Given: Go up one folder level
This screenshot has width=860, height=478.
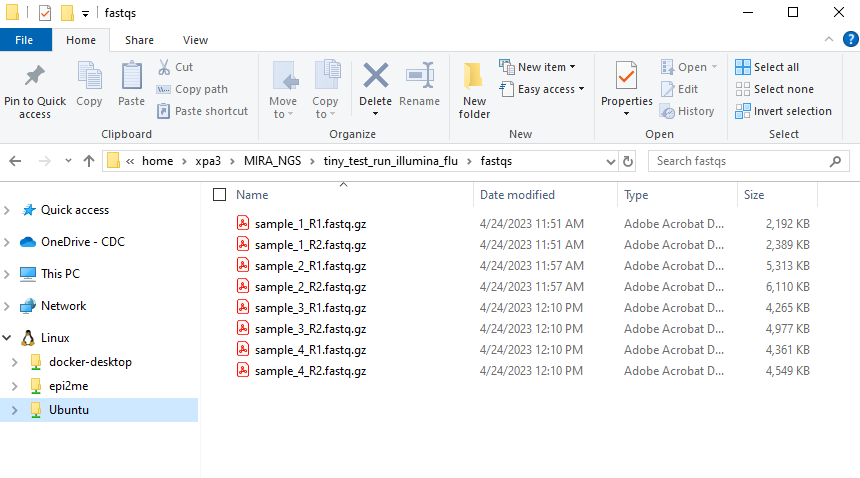Looking at the screenshot, I should tap(88, 161).
